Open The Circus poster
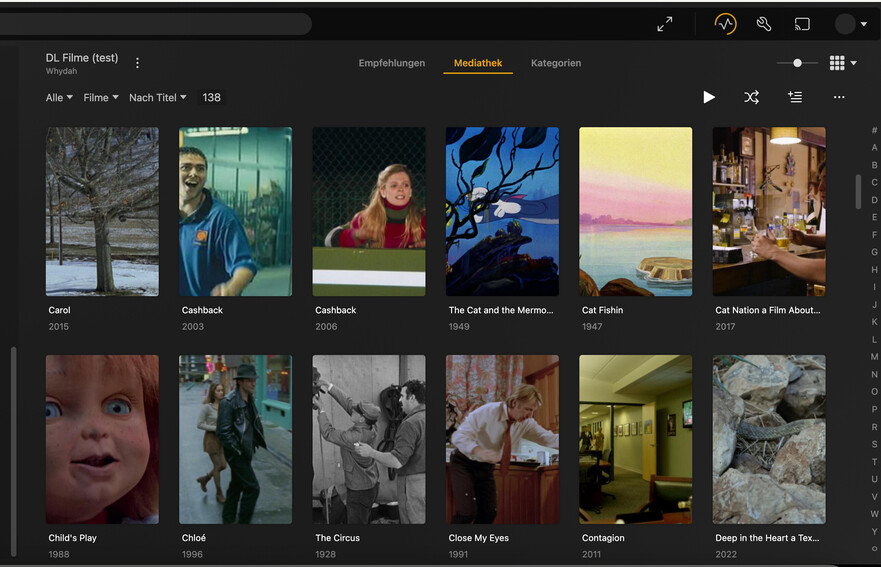 [369, 439]
